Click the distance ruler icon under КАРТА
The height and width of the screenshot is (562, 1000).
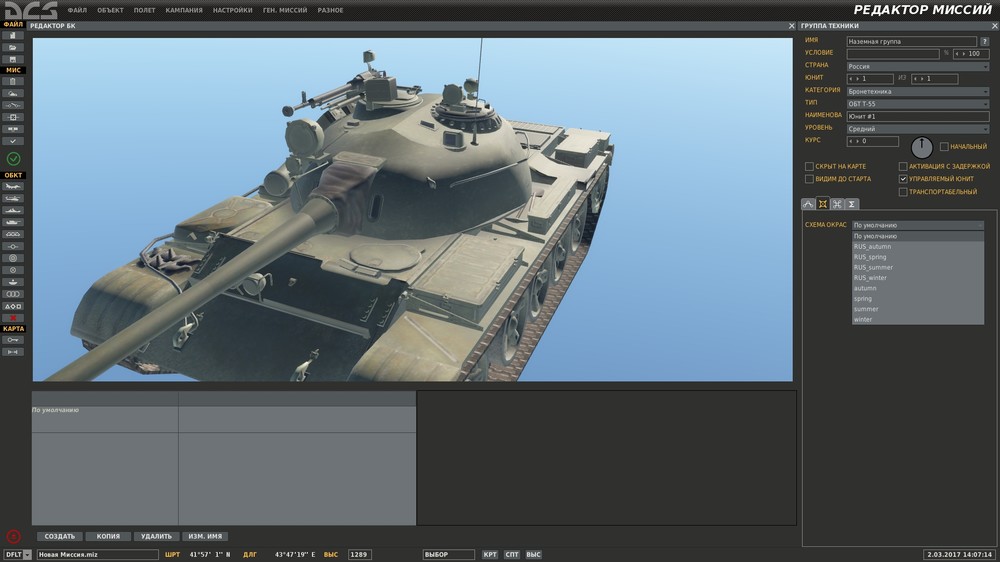click(13, 352)
